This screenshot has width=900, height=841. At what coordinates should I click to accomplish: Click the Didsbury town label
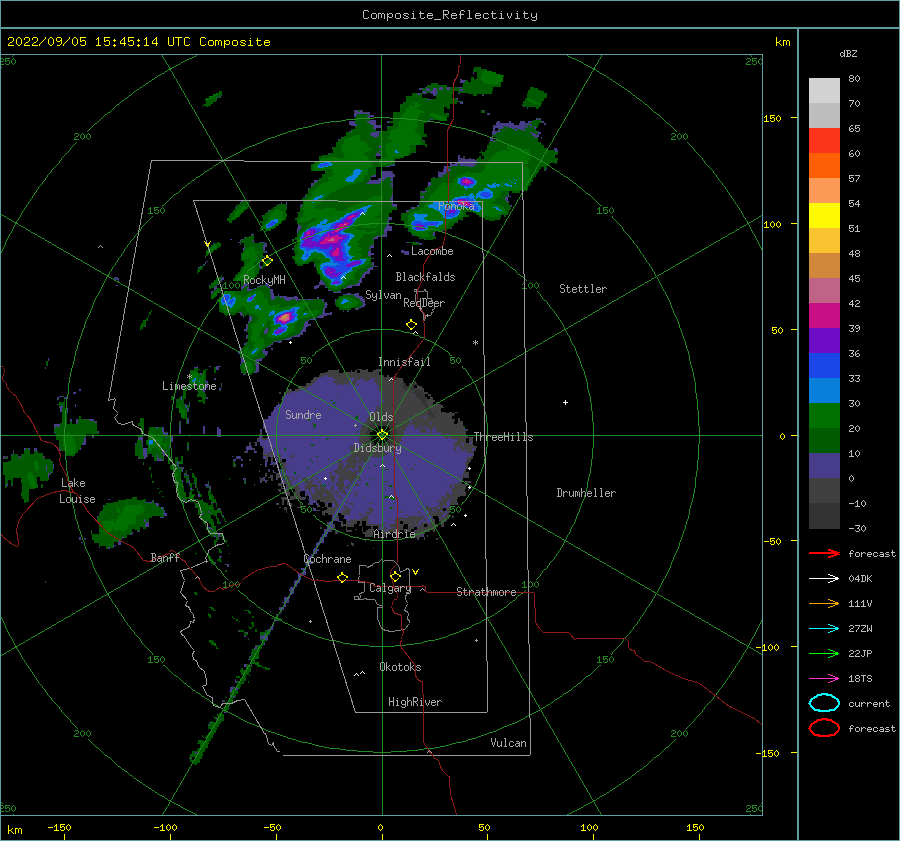377,448
